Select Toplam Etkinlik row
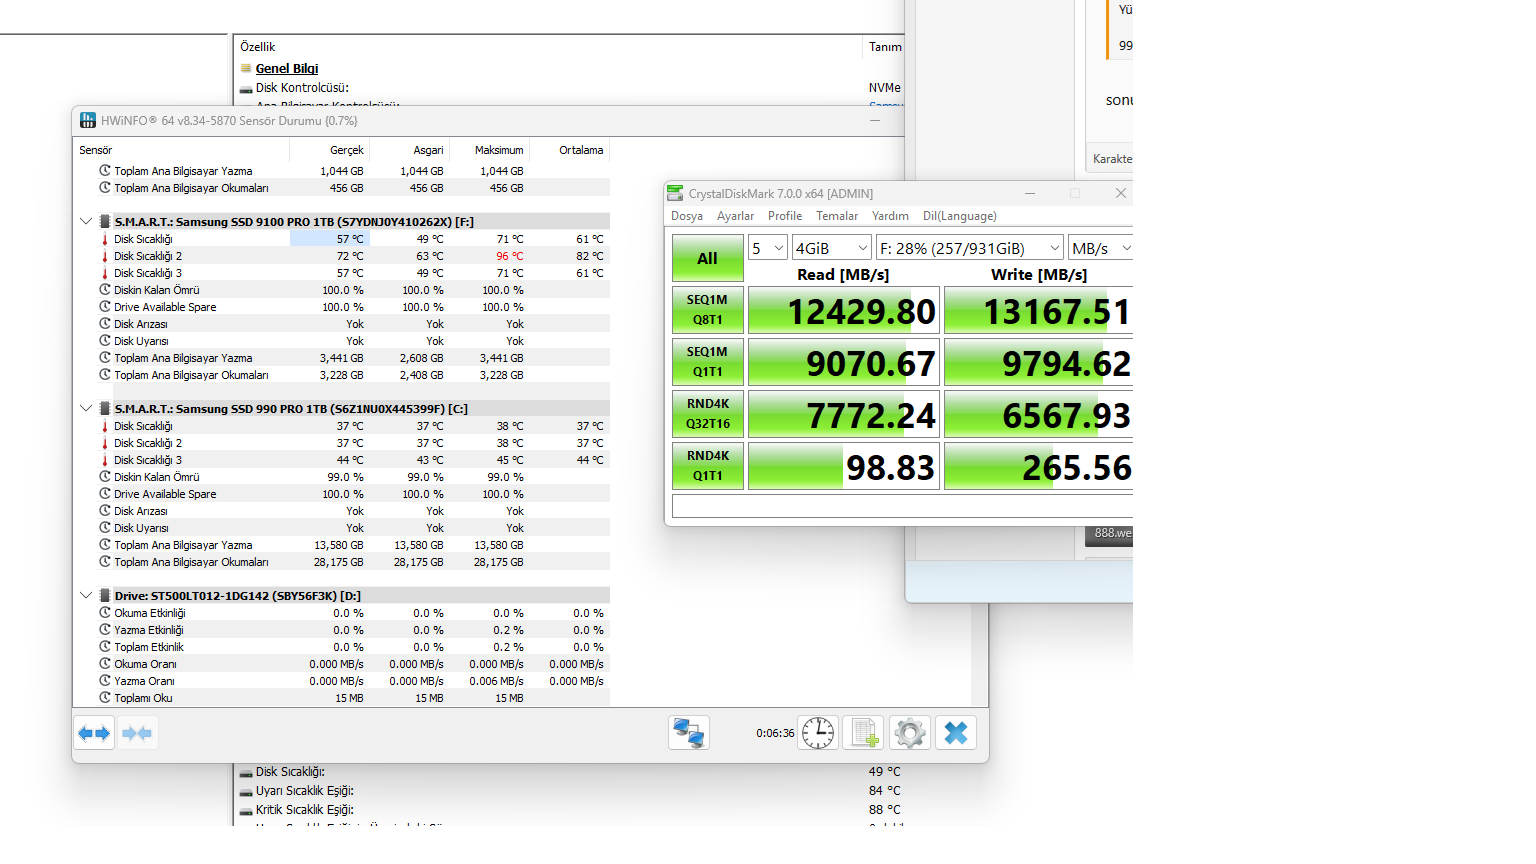1536x864 pixels. pos(343,647)
